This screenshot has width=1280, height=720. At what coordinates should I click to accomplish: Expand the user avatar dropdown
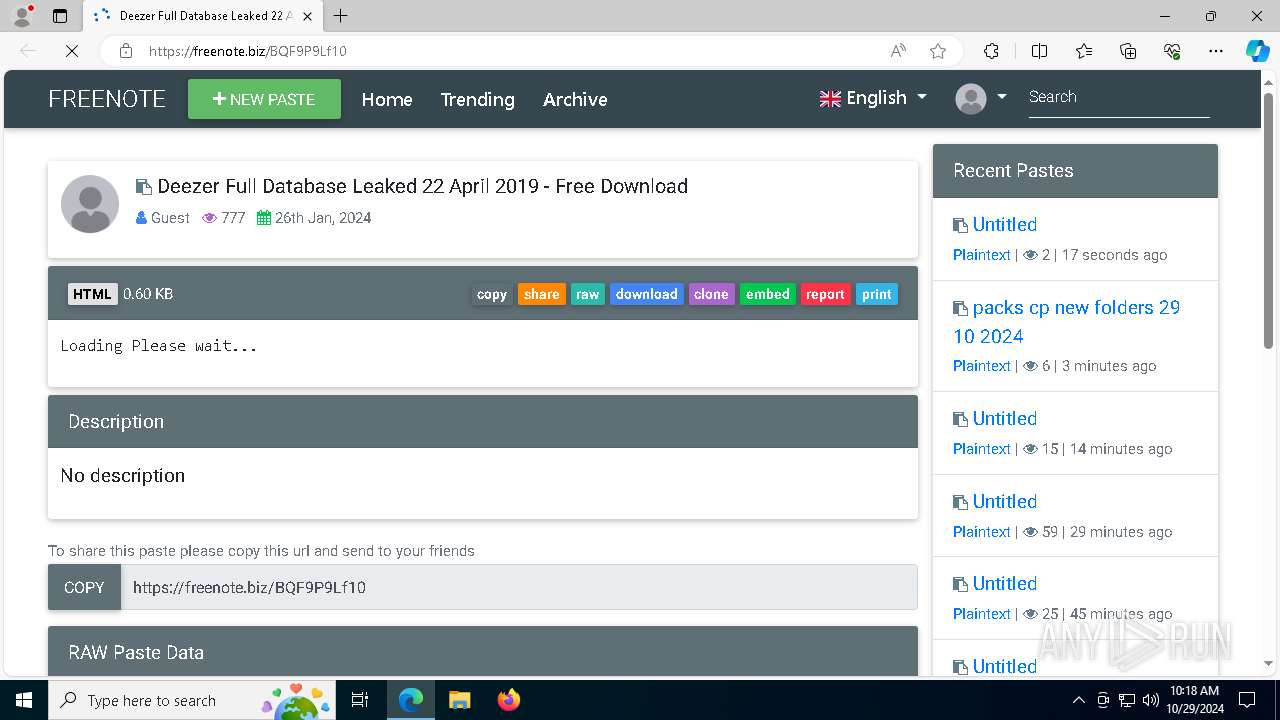coord(981,98)
